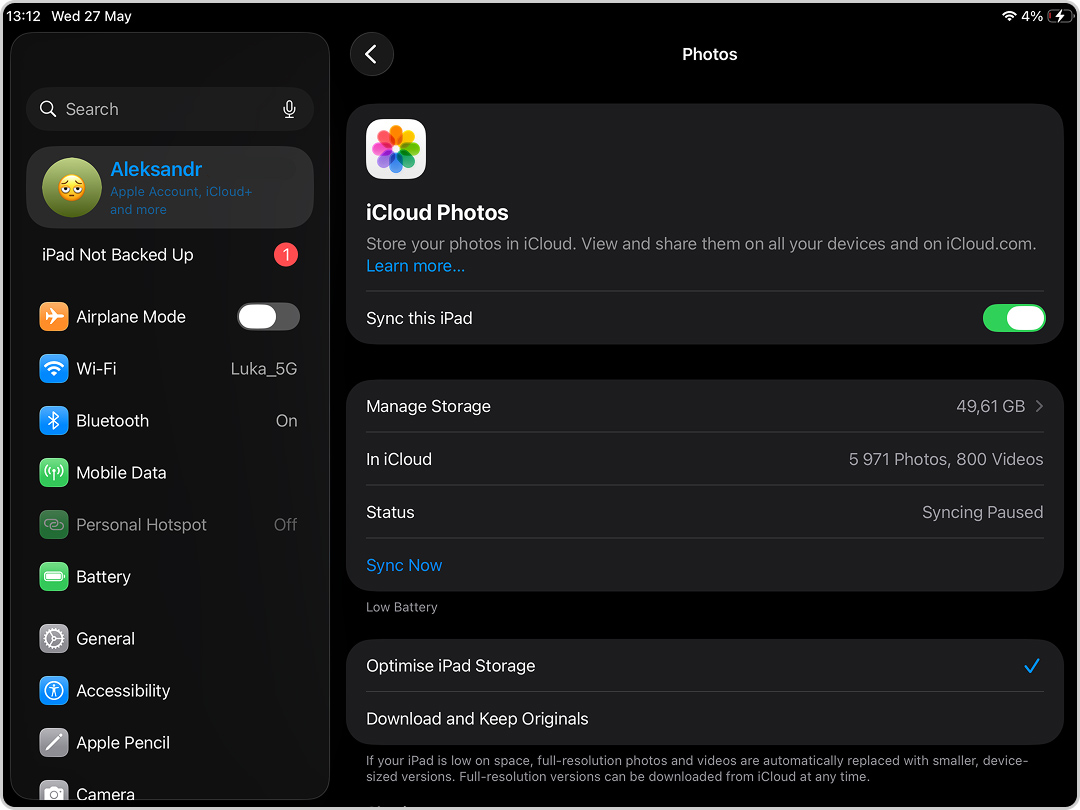Tap the 49,61 GB storage value
The image size is (1080, 810).
[990, 406]
